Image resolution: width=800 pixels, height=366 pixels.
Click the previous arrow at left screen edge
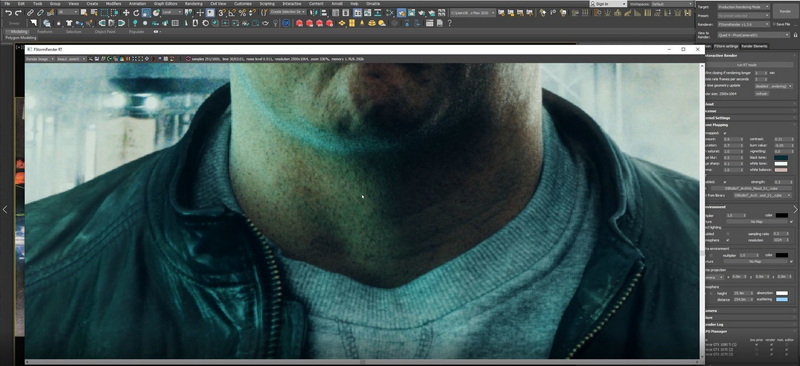pos(5,209)
